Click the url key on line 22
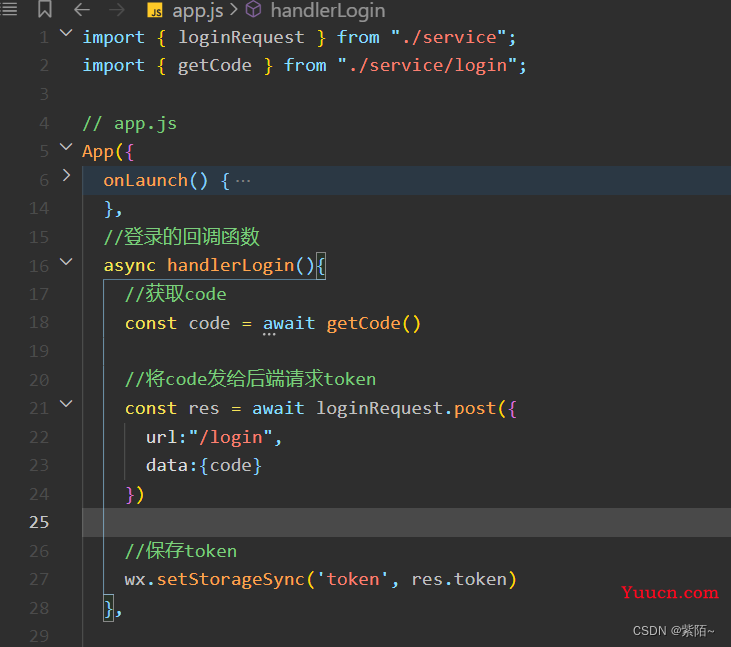The image size is (731, 647). click(x=161, y=437)
